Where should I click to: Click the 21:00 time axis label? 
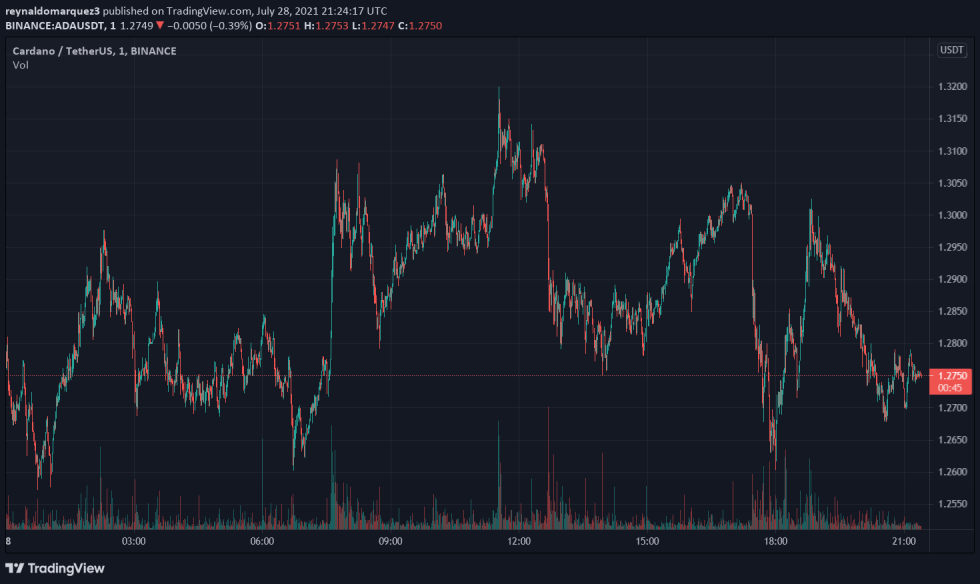[904, 541]
